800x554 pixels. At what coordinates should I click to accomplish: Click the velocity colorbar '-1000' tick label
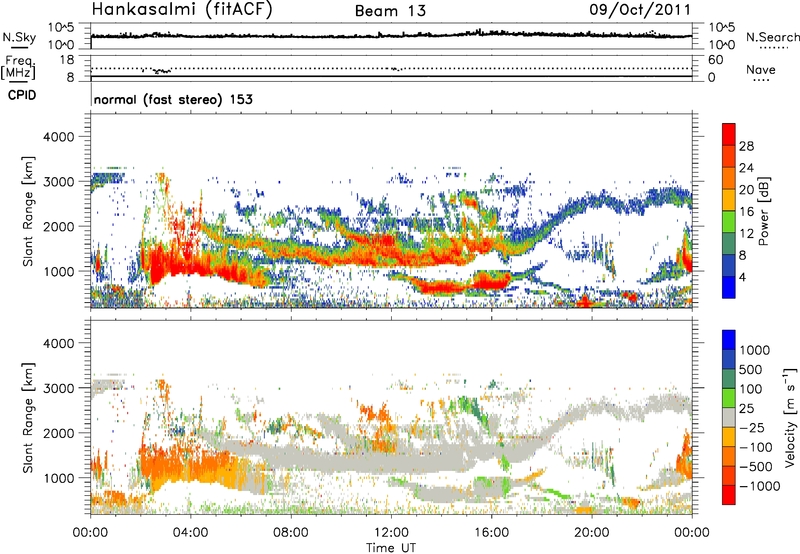(x=760, y=486)
